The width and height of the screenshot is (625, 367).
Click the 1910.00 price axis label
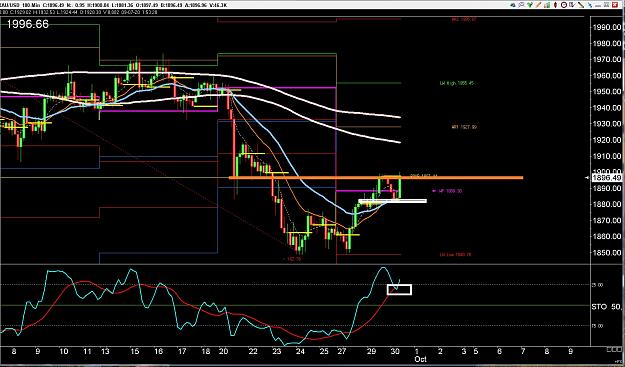606,156
